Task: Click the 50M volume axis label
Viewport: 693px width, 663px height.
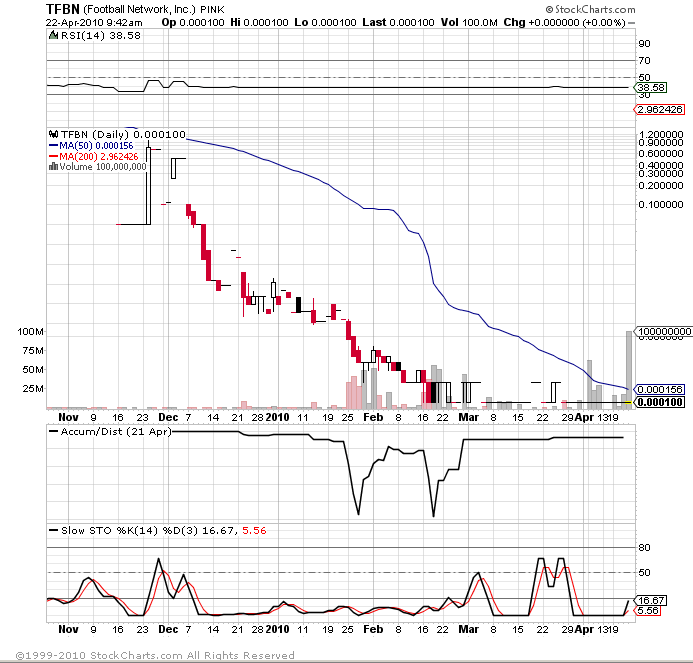Action: (33, 370)
